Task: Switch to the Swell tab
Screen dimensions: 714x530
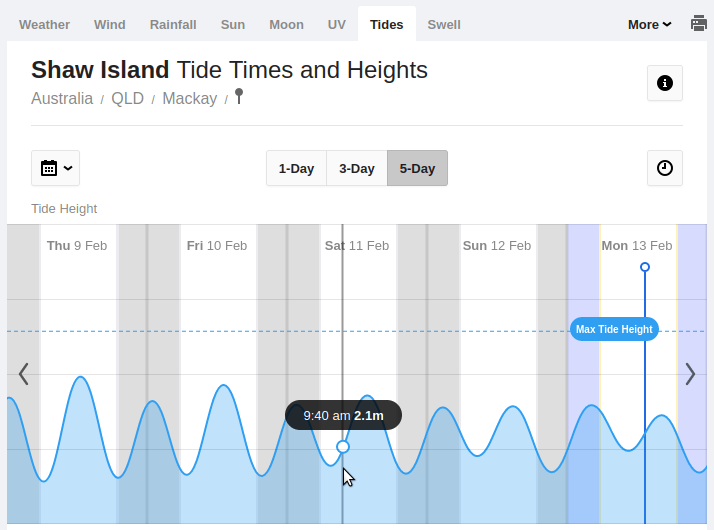Action: (444, 24)
